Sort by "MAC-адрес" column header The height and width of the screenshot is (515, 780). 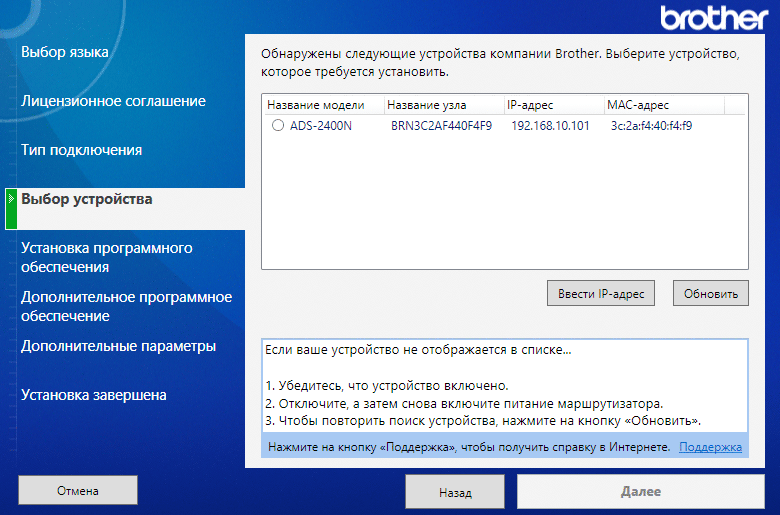[664, 105]
